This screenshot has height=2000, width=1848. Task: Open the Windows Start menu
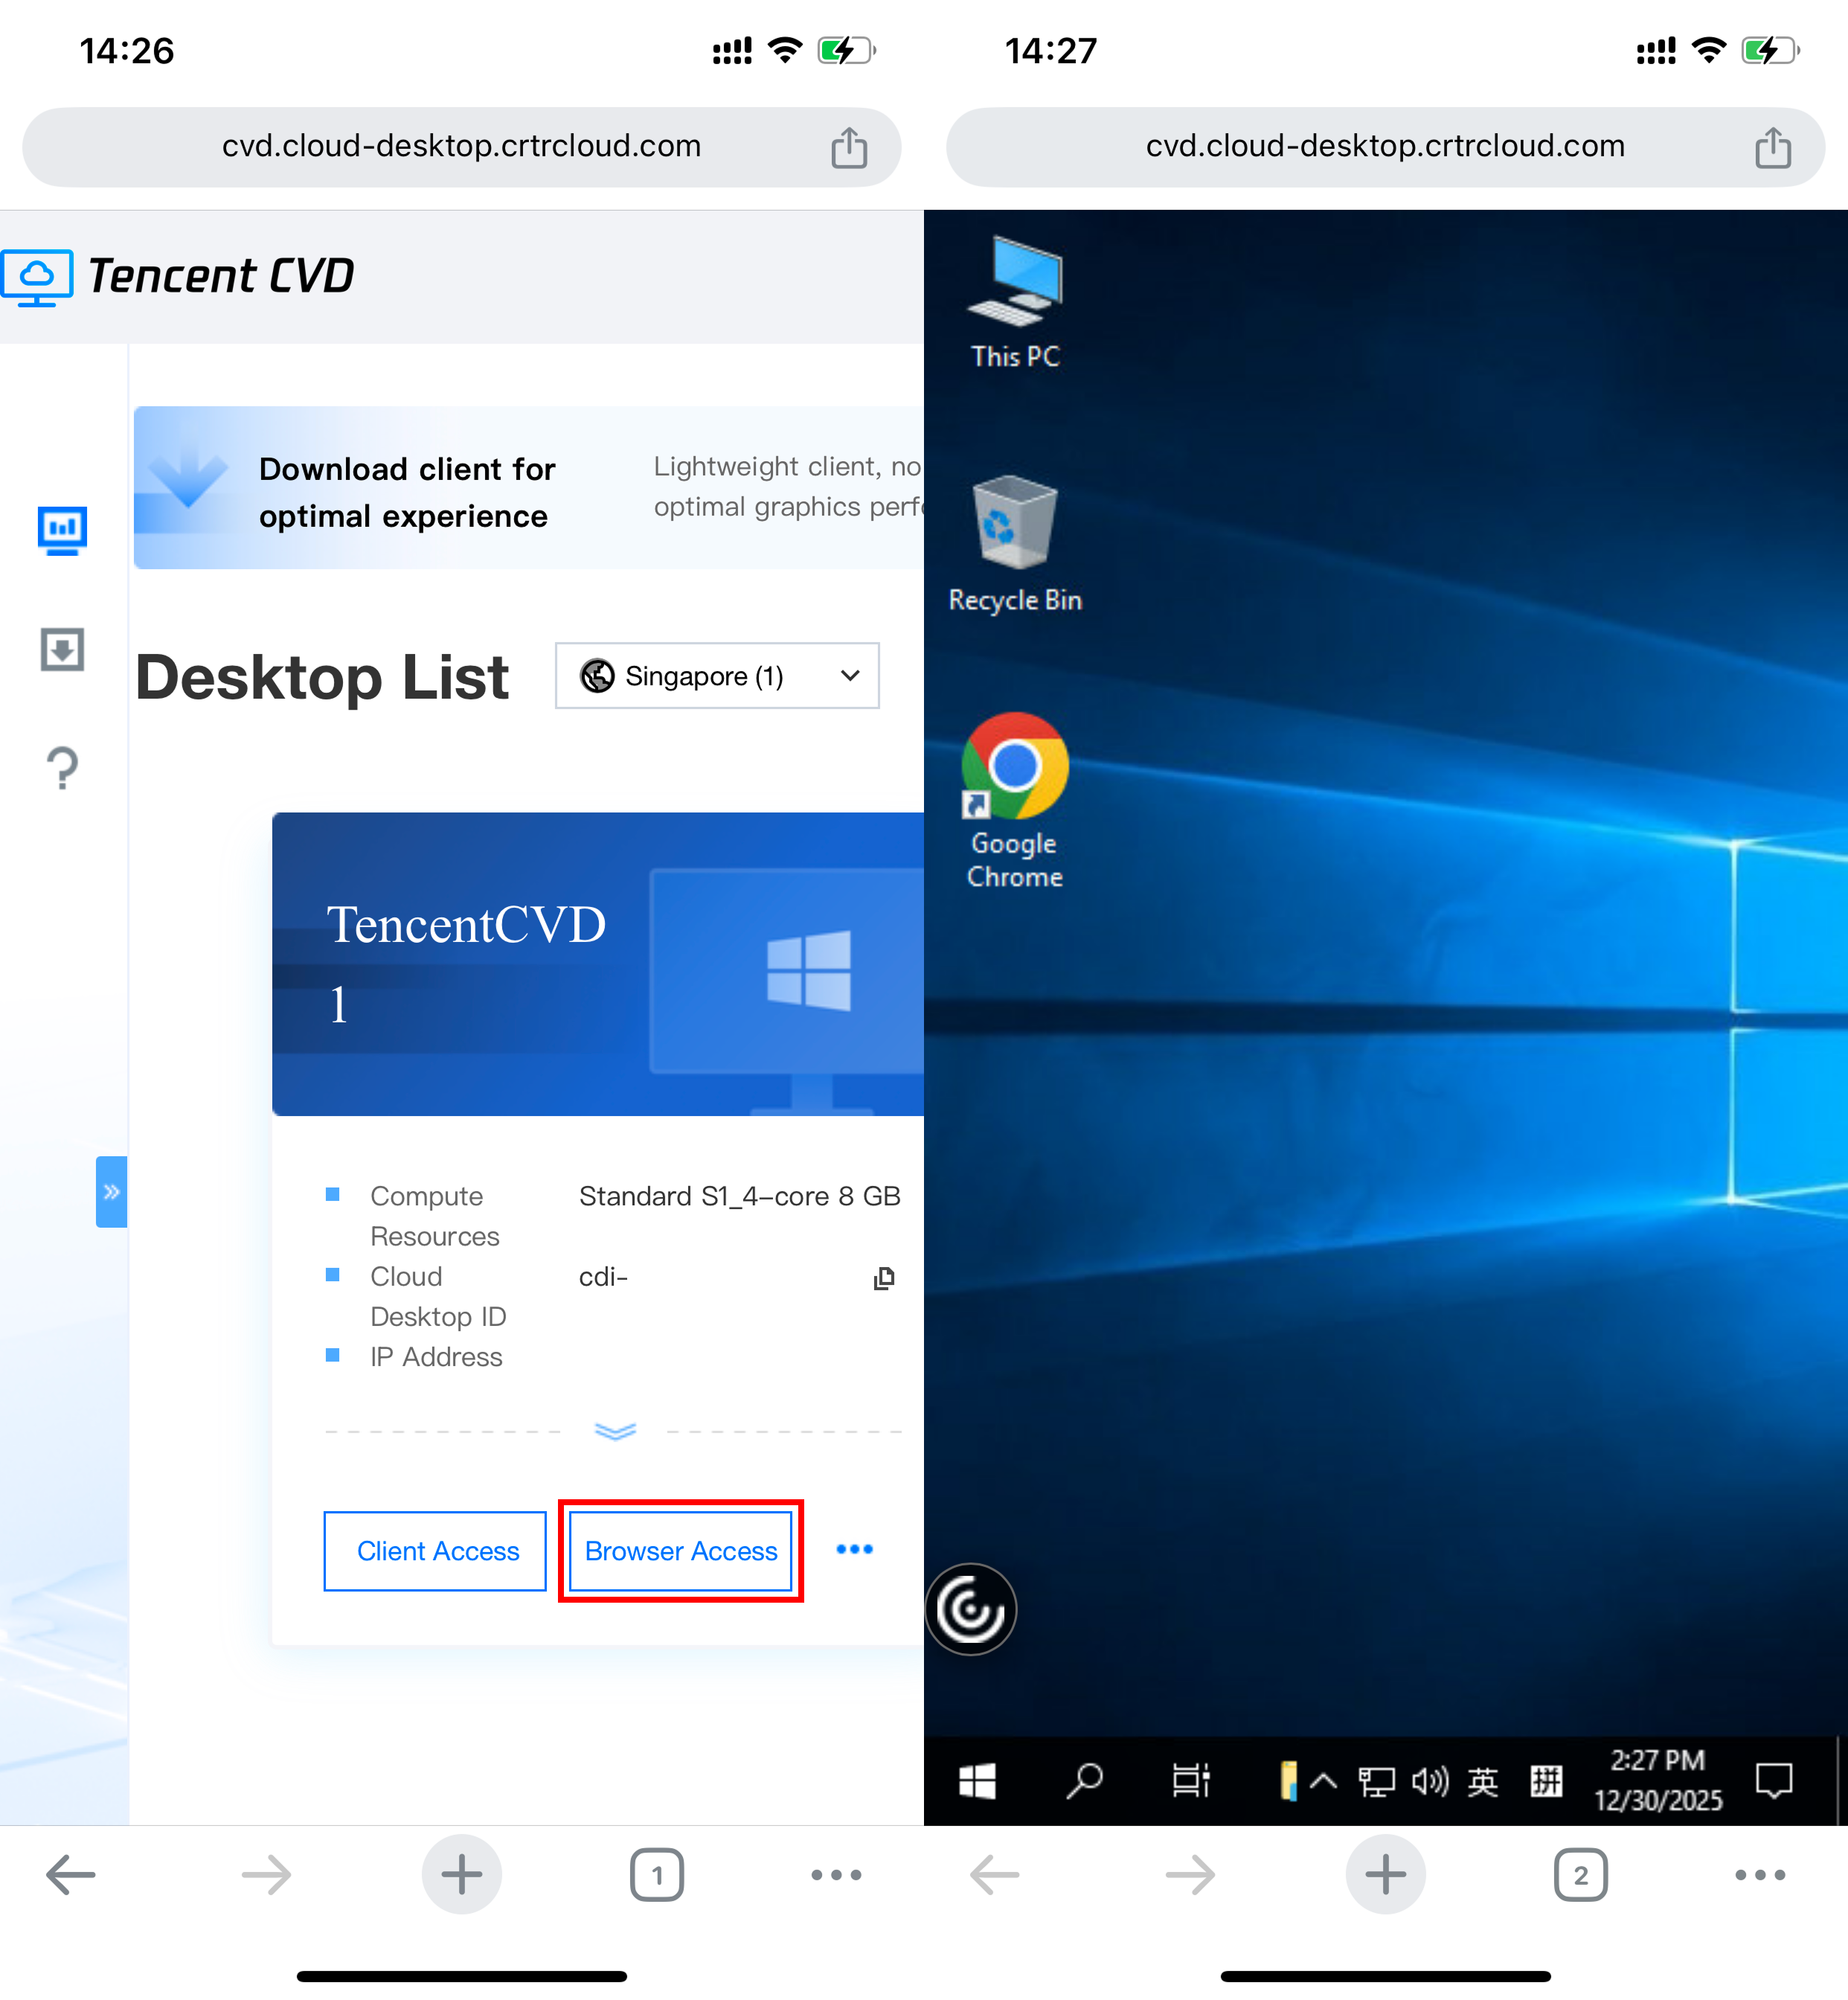click(976, 1781)
